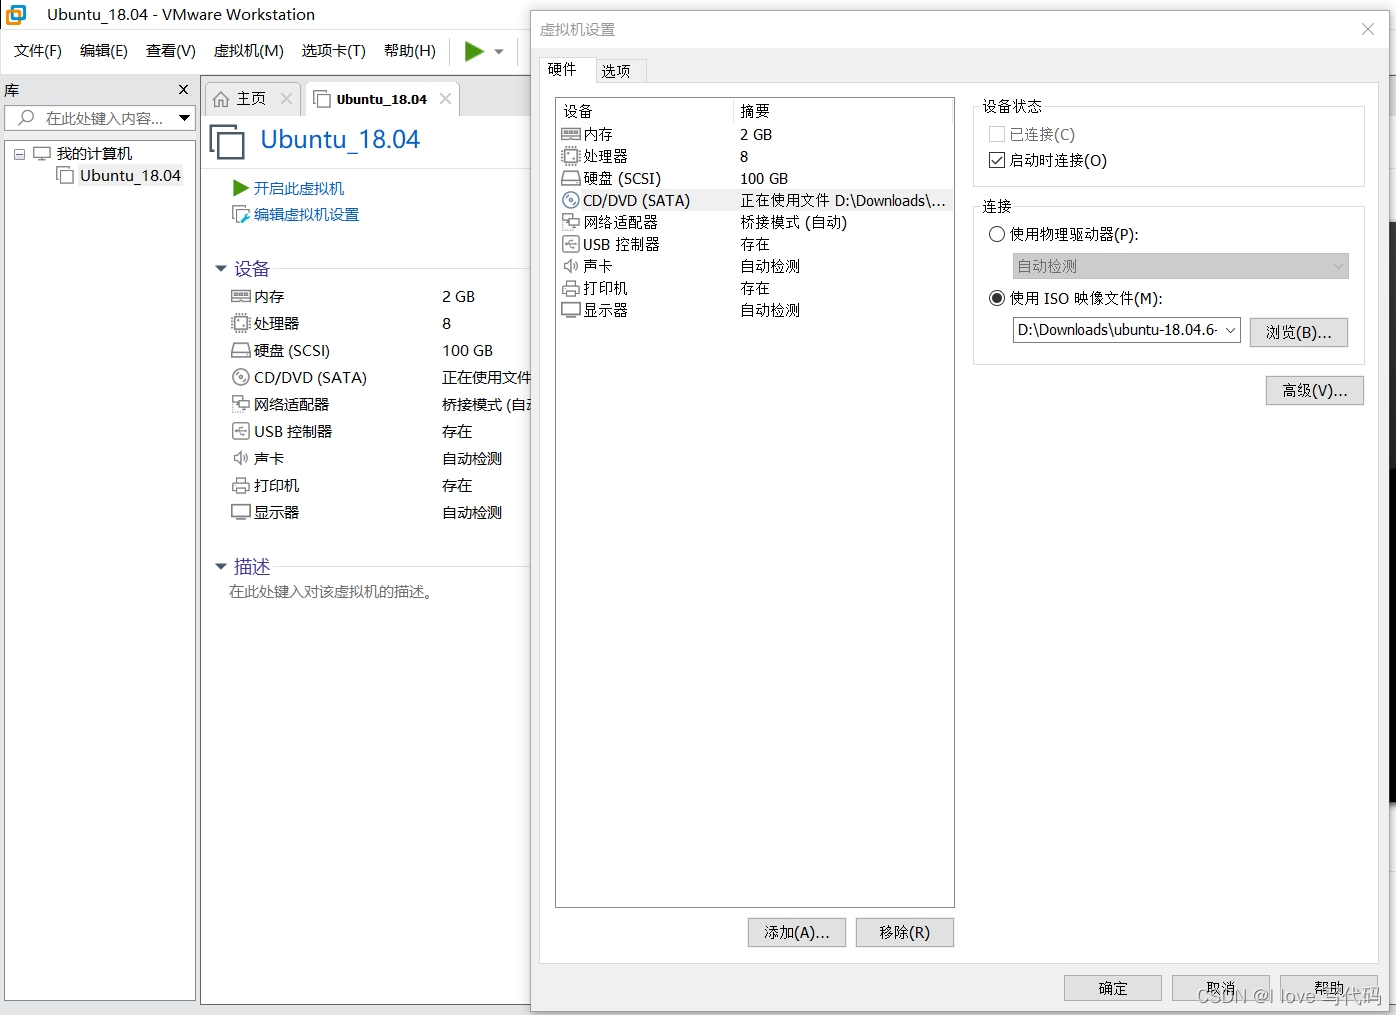Click the green power-on play toolbar icon
Image resolution: width=1396 pixels, height=1015 pixels.
pyautogui.click(x=474, y=51)
